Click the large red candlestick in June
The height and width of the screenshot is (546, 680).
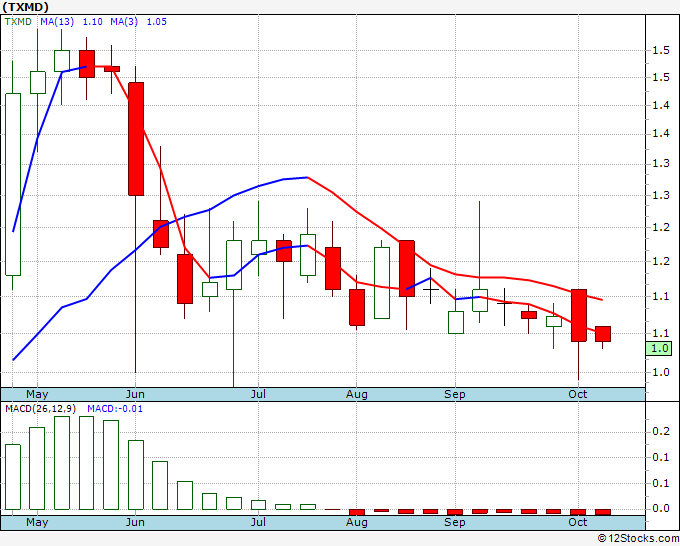[136, 139]
